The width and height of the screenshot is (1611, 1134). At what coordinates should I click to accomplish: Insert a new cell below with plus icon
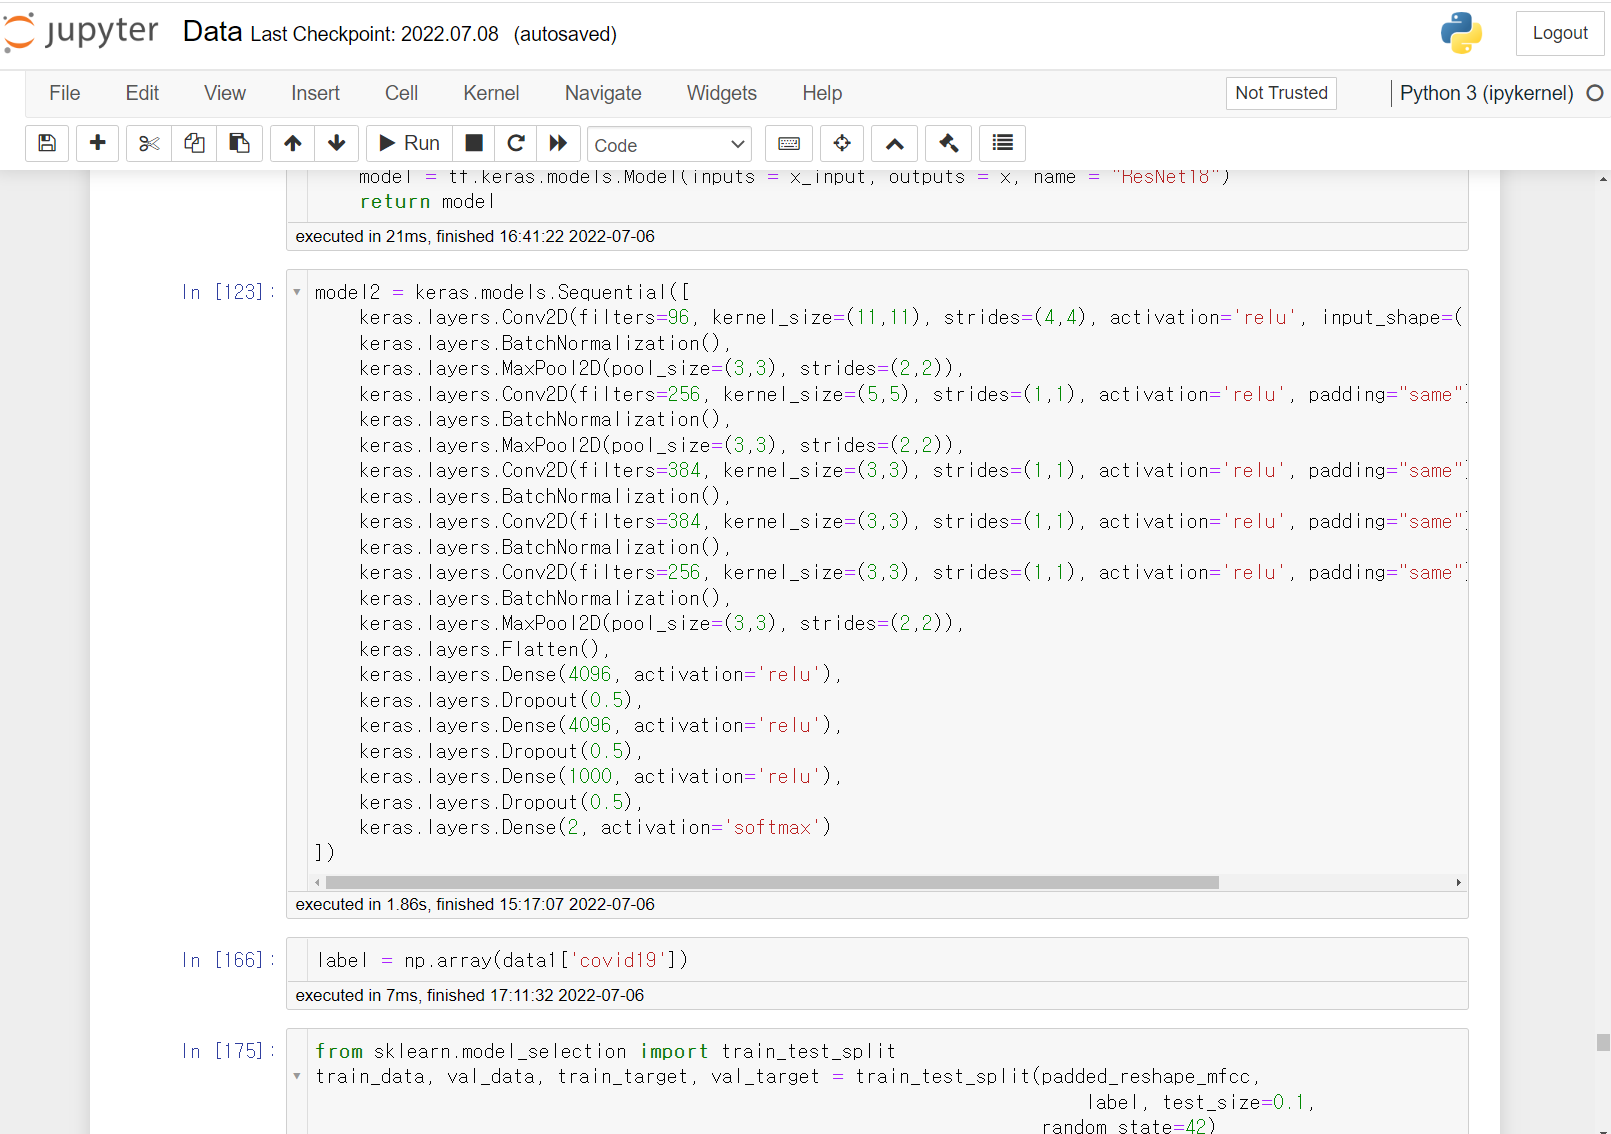point(97,143)
